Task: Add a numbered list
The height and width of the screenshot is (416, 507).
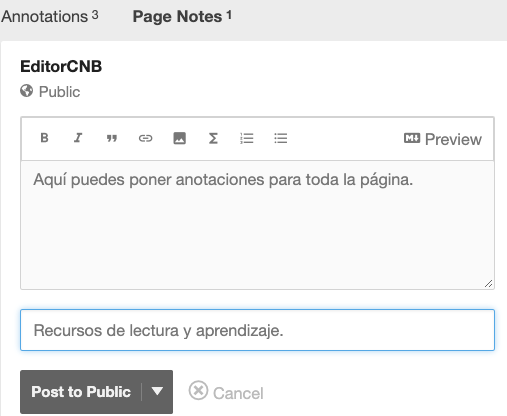Action: 247,138
